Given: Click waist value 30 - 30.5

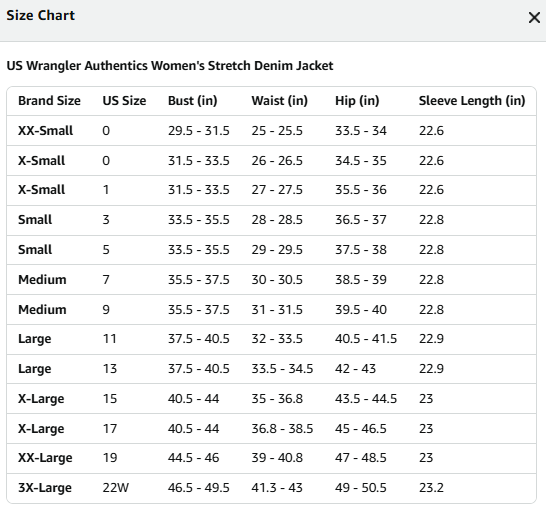Looking at the screenshot, I should pos(277,280).
